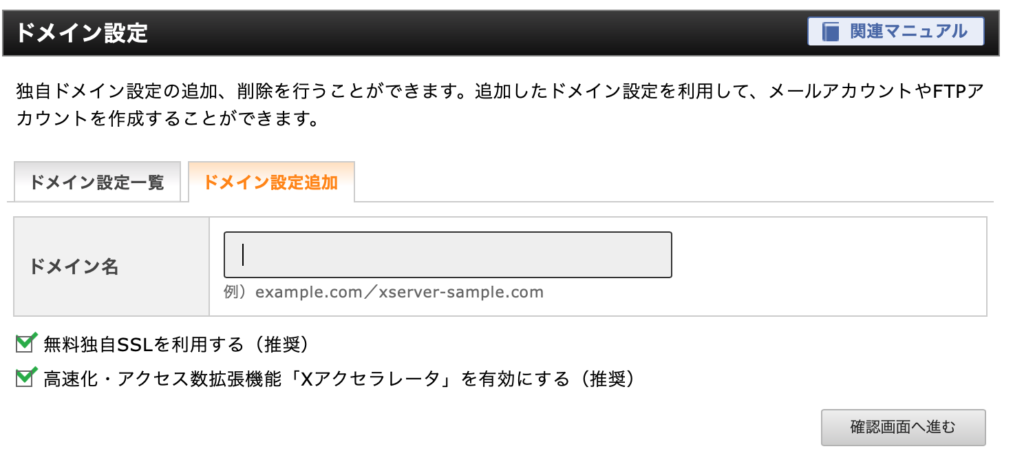Viewport: 1024px width, 471px height.
Task: Click the ドメイン名 row label cell
Action: 112,267
